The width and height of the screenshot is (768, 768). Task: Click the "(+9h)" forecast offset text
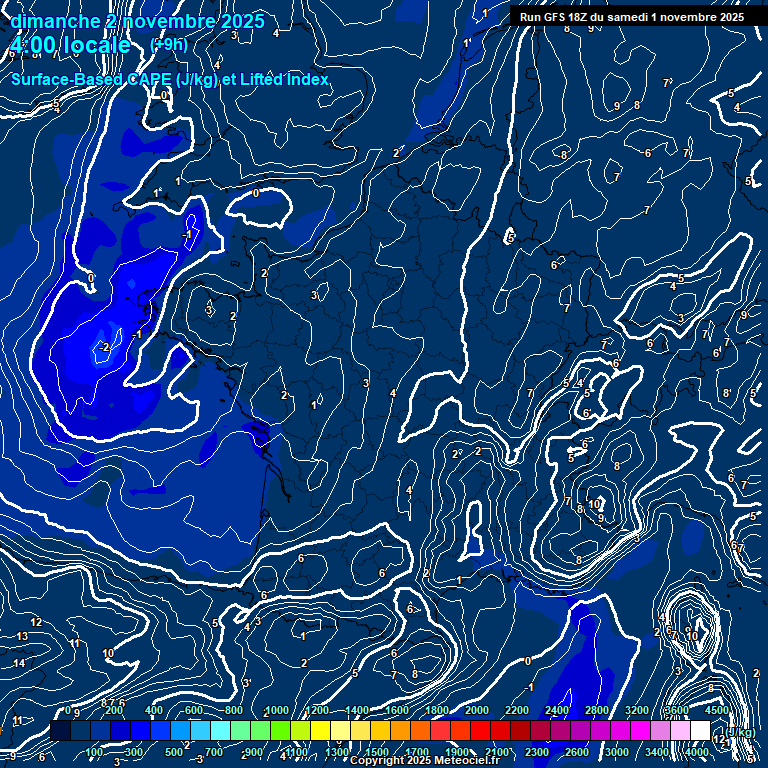pos(168,45)
